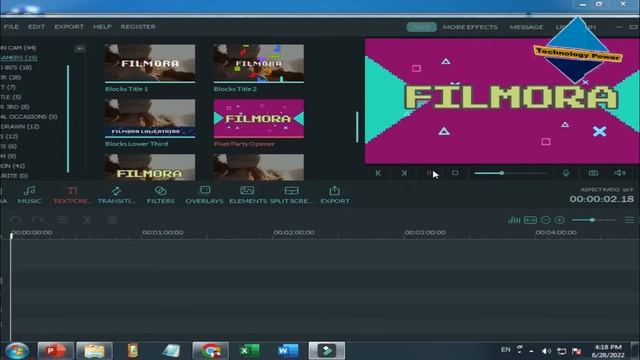The height and width of the screenshot is (360, 640).
Task: Select the 'IN CAM (44)' category
Action: coord(18,48)
